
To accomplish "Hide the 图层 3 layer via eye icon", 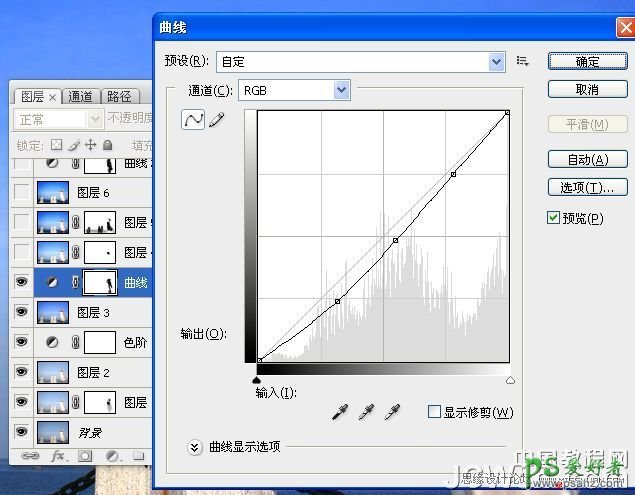I will click(22, 313).
